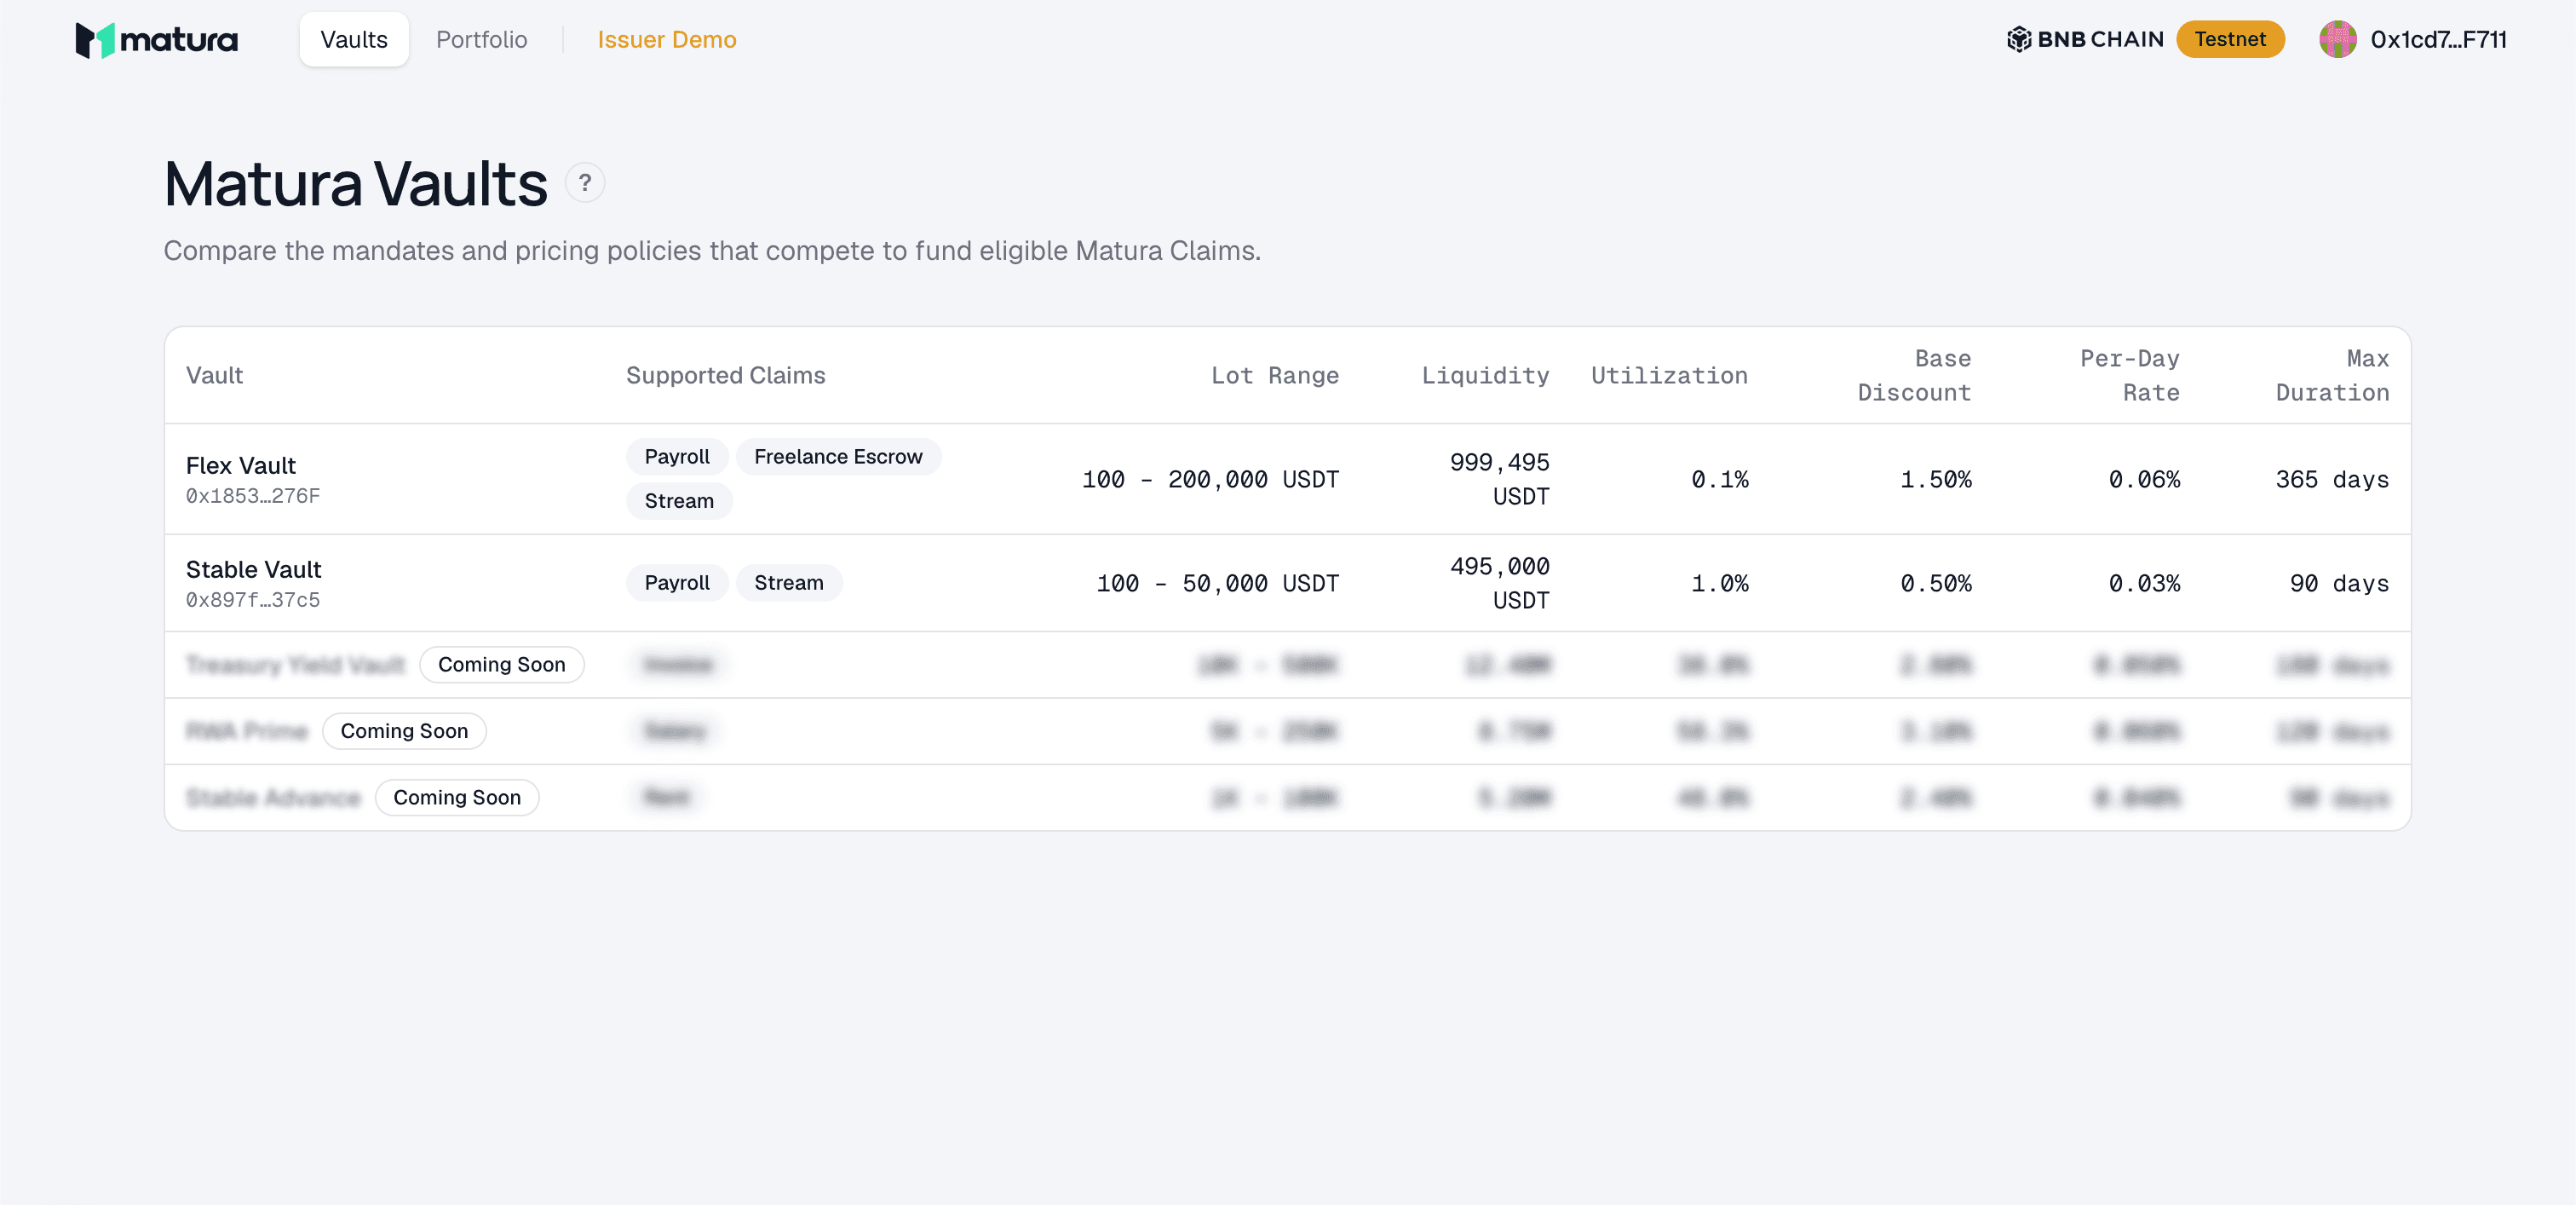The height and width of the screenshot is (1205, 2576).
Task: Click the Supported Claims column header
Action: pyautogui.click(x=726, y=375)
